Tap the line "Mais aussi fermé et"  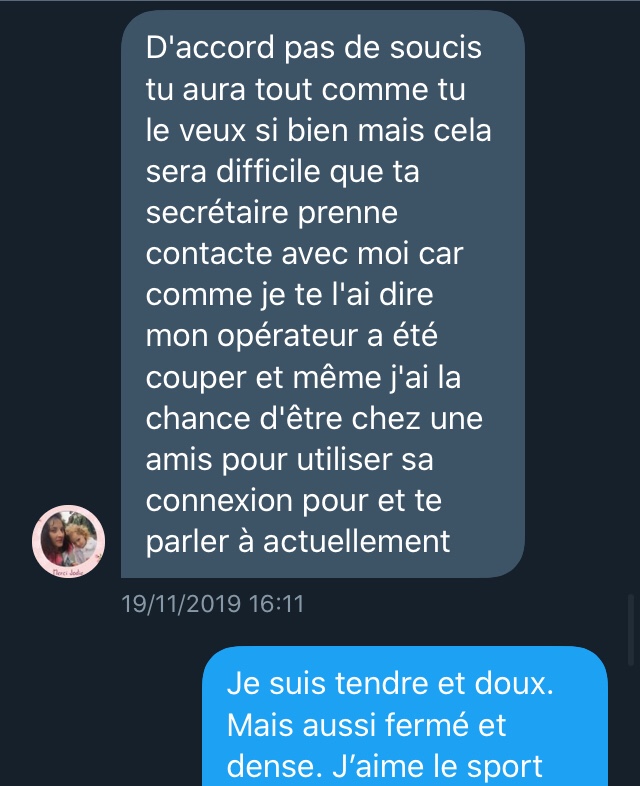pyautogui.click(x=366, y=725)
